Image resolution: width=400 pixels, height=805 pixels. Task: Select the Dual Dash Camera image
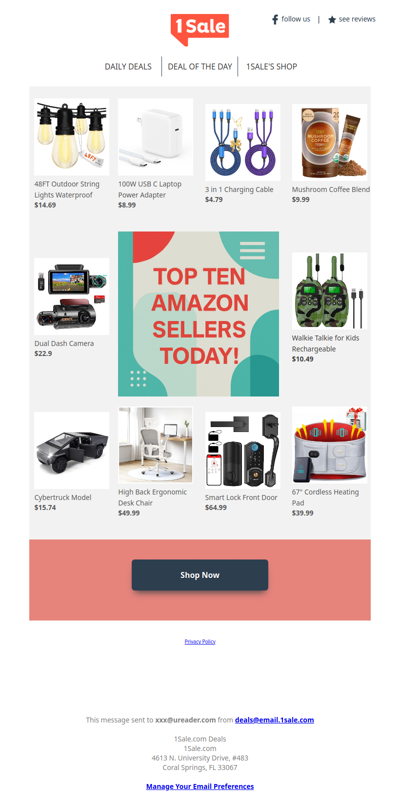(71, 296)
